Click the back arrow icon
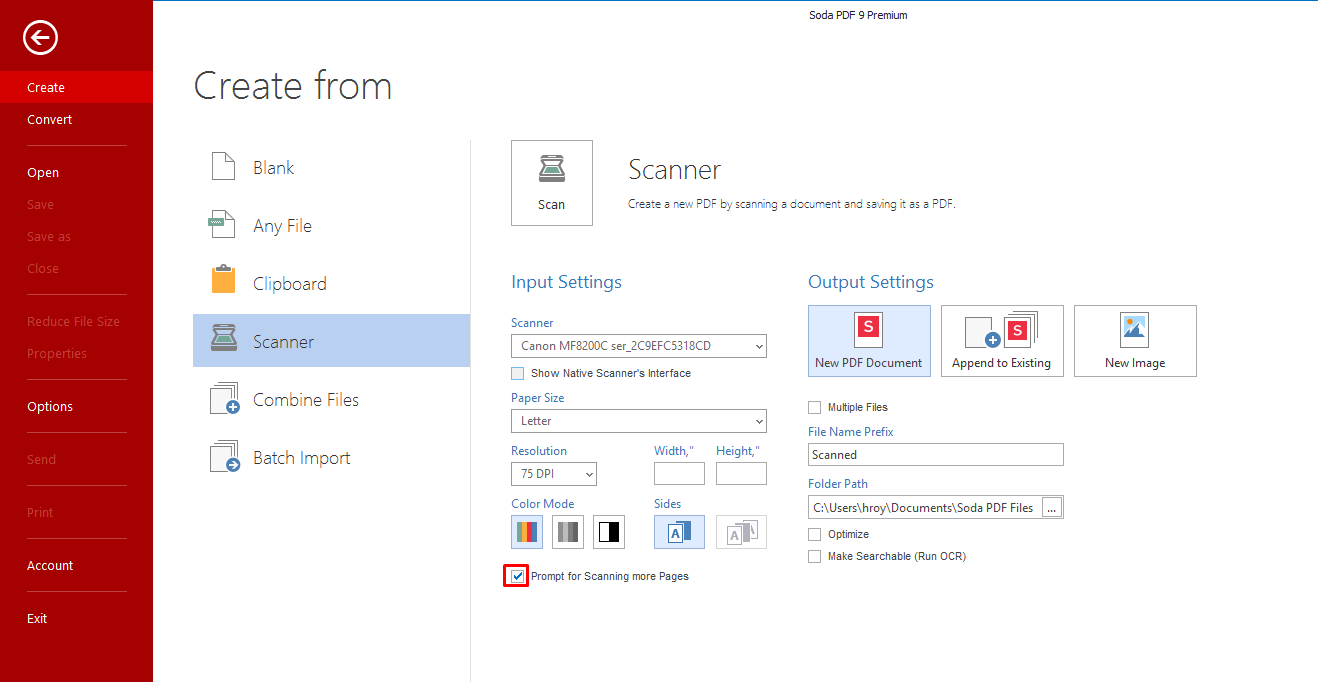Viewport: 1318px width, 682px height. (x=41, y=39)
